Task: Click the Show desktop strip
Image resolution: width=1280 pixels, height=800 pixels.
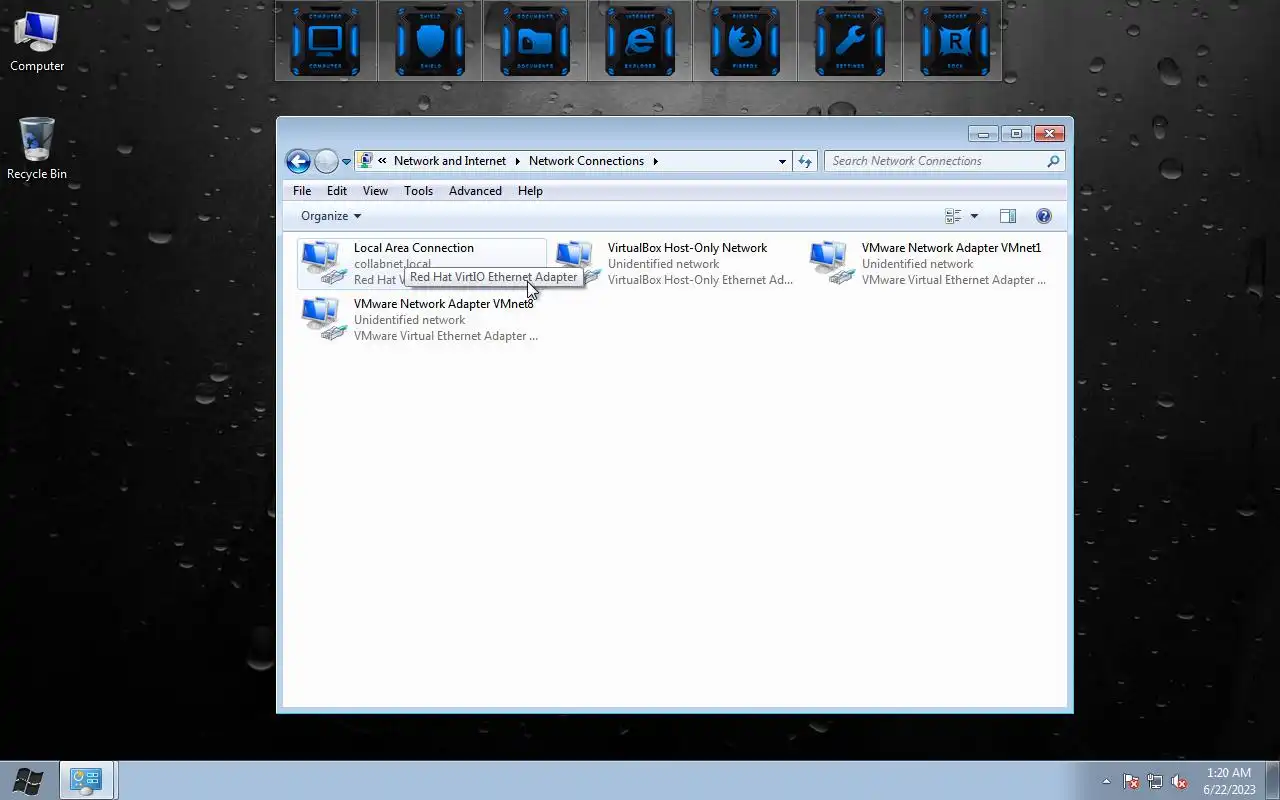Action: (x=1272, y=780)
